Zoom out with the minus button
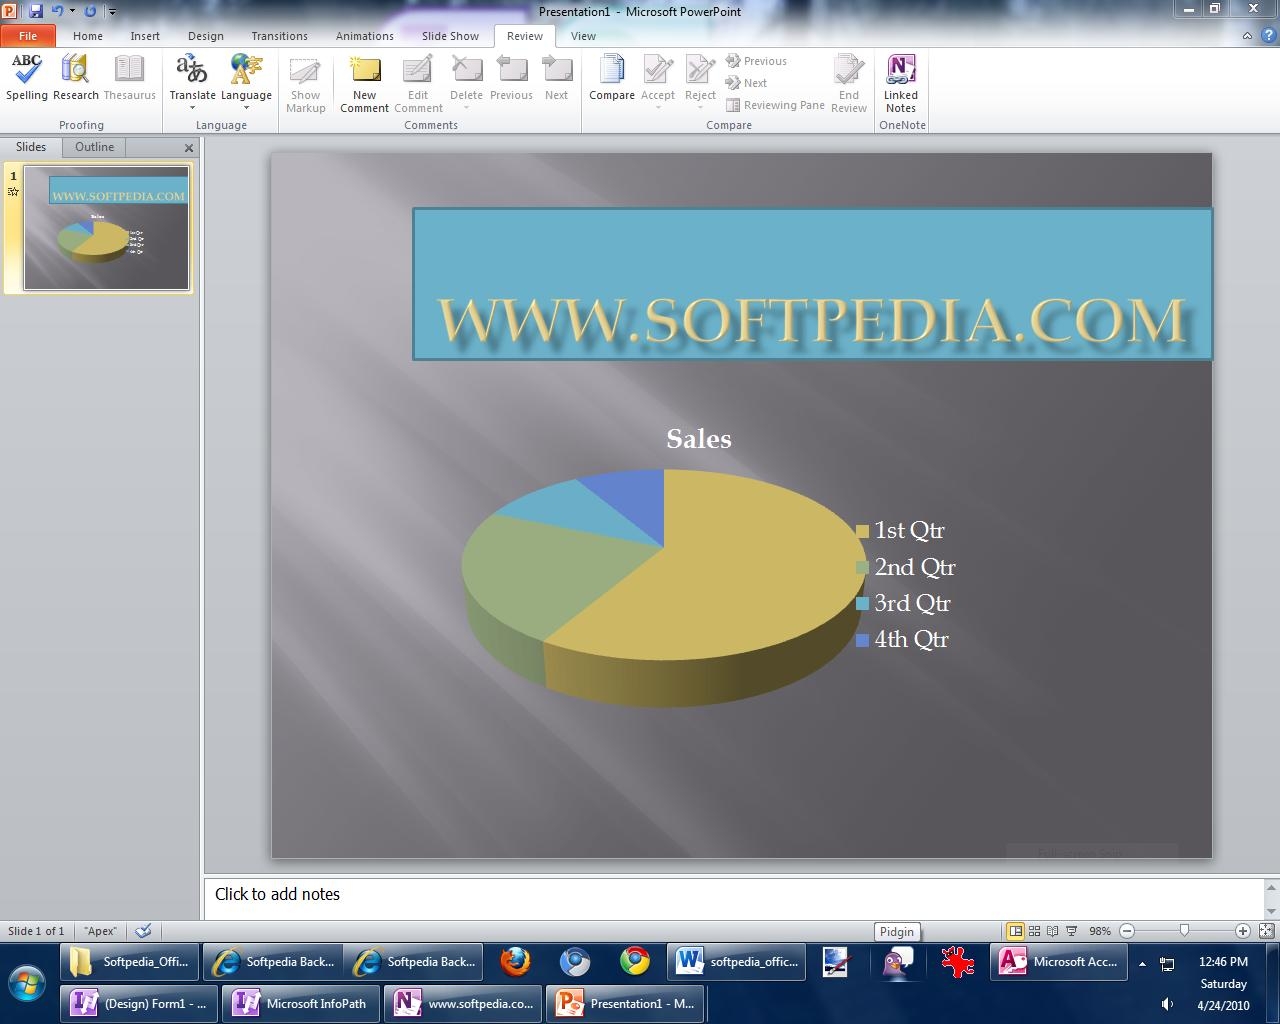Screen dimensions: 1280x1024 pos(1127,931)
